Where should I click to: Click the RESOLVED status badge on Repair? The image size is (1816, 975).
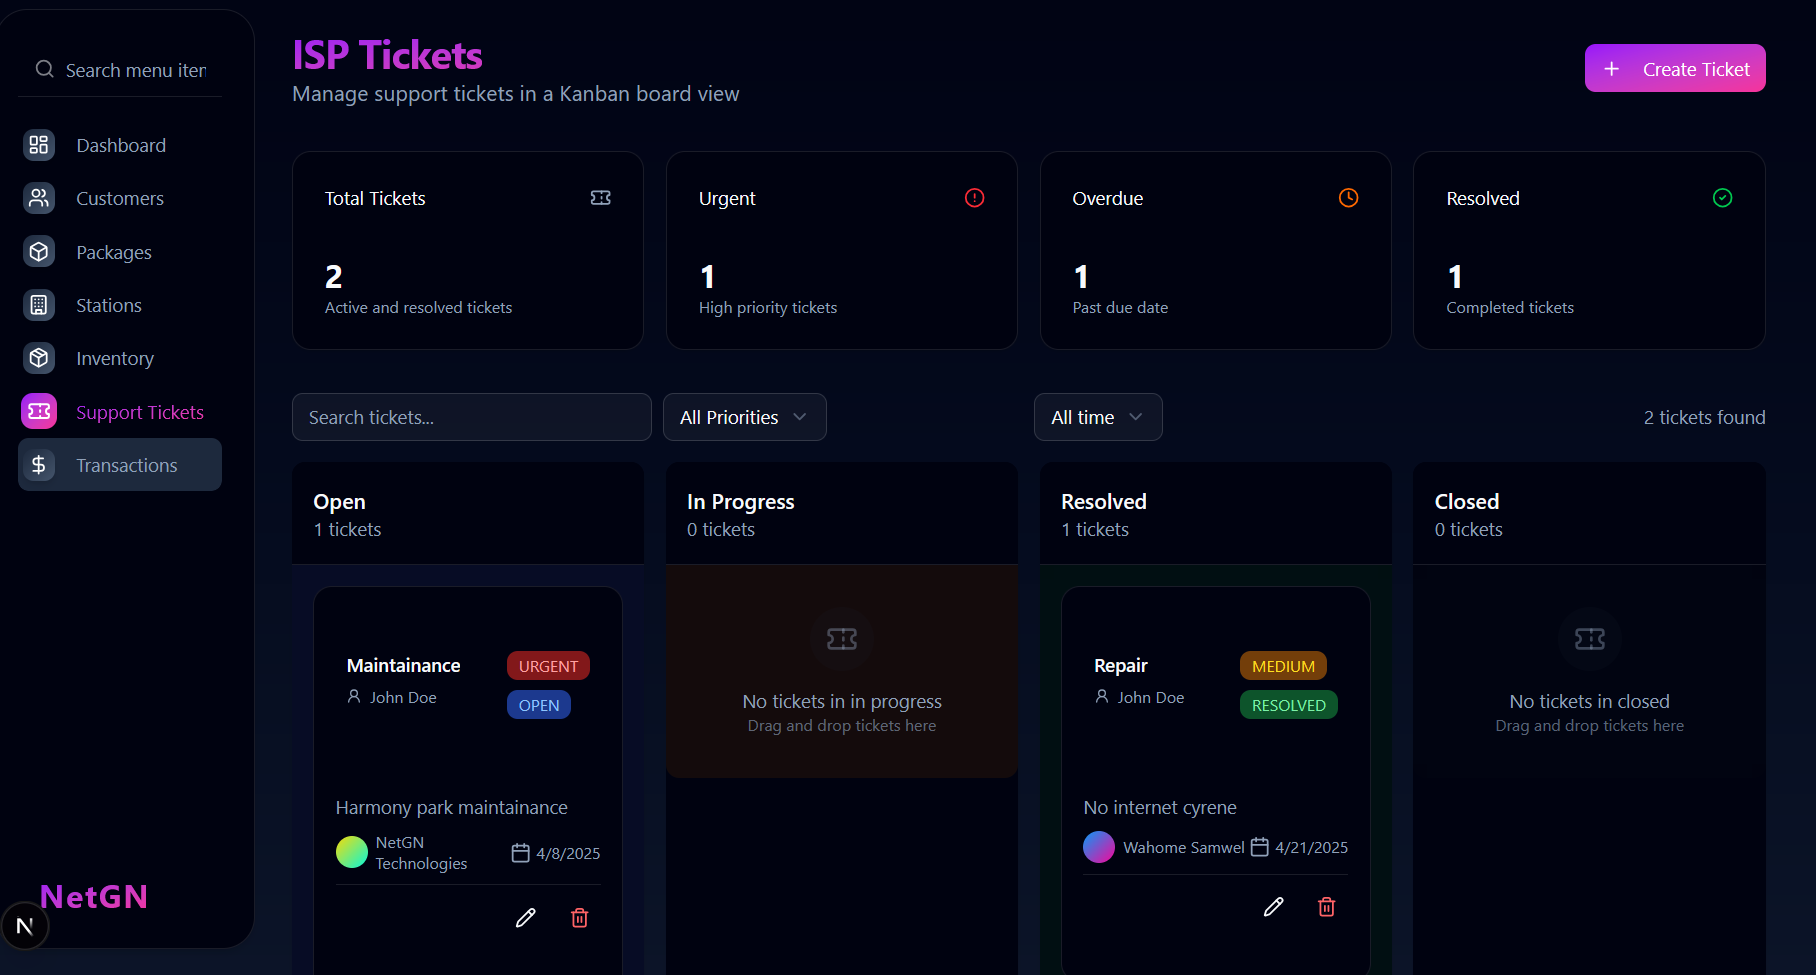tap(1288, 705)
